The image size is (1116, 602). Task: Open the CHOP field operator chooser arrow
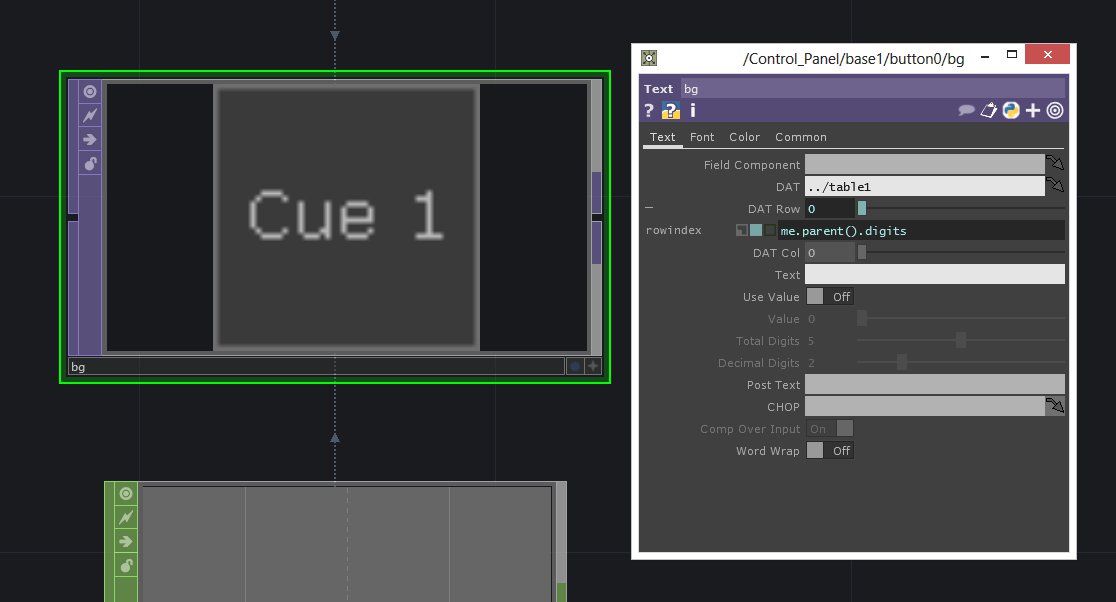pos(1055,406)
